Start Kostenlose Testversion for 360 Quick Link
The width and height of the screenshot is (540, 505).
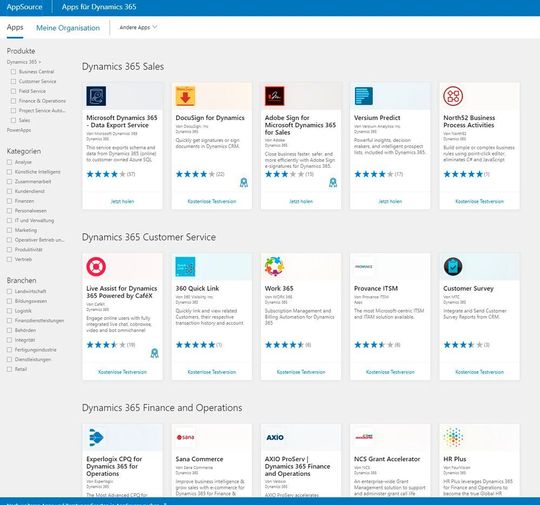click(212, 372)
